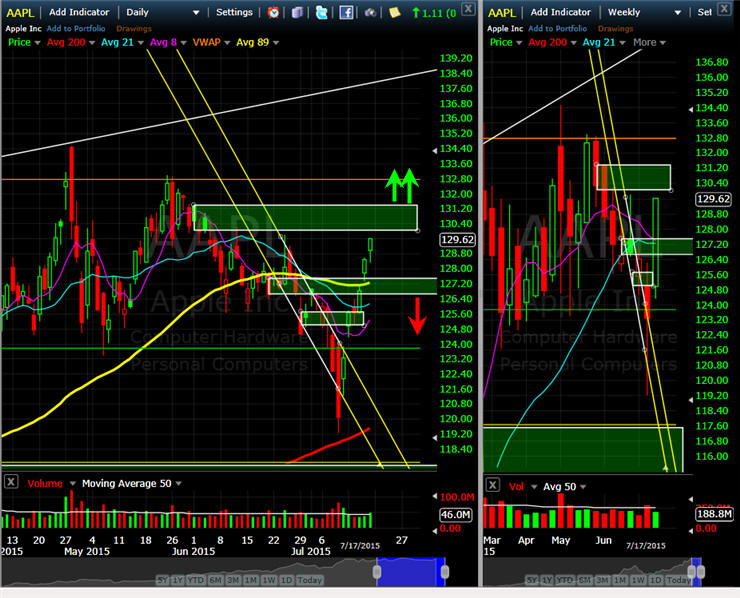Viewport: 740px width, 598px height.
Task: Click the 46.0M volume label
Action: click(456, 514)
